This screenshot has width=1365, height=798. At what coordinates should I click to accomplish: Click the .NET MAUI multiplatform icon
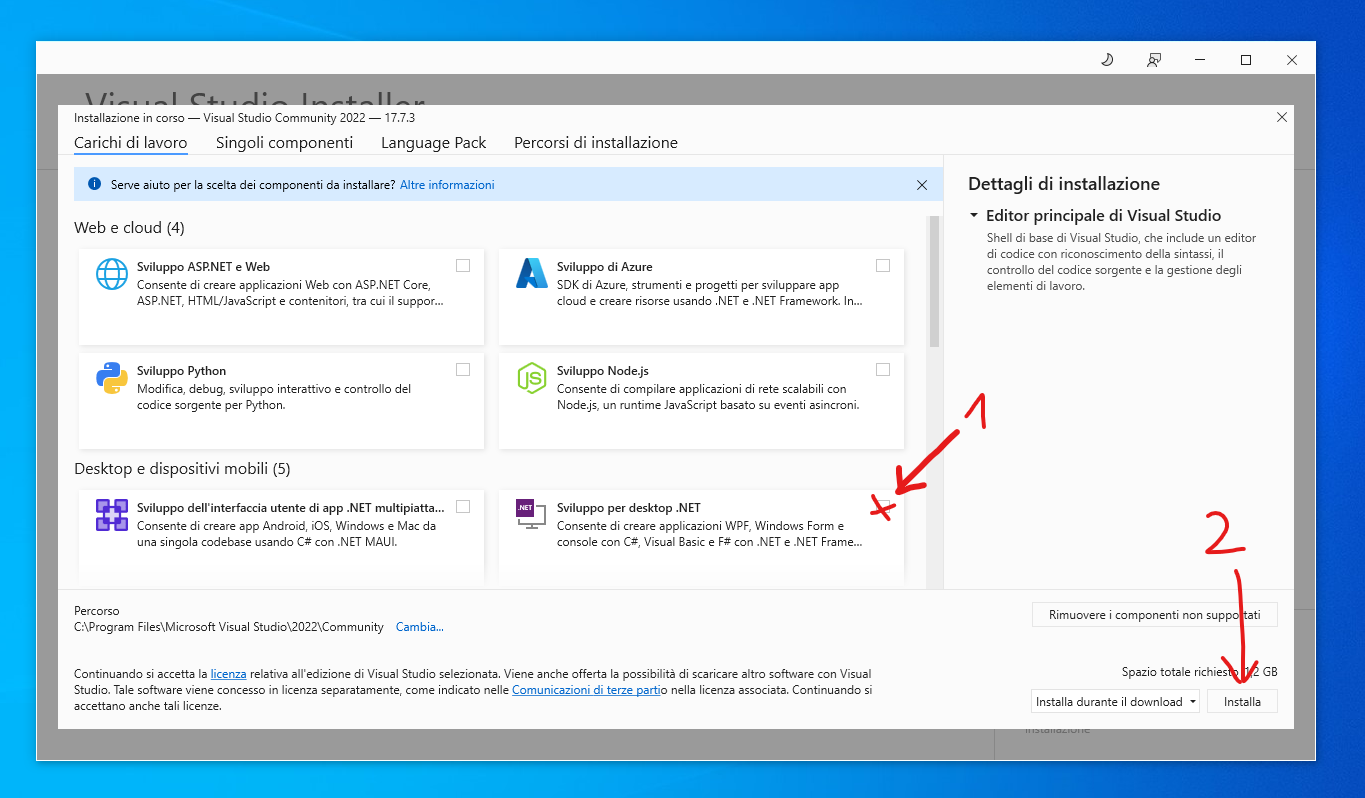(112, 515)
